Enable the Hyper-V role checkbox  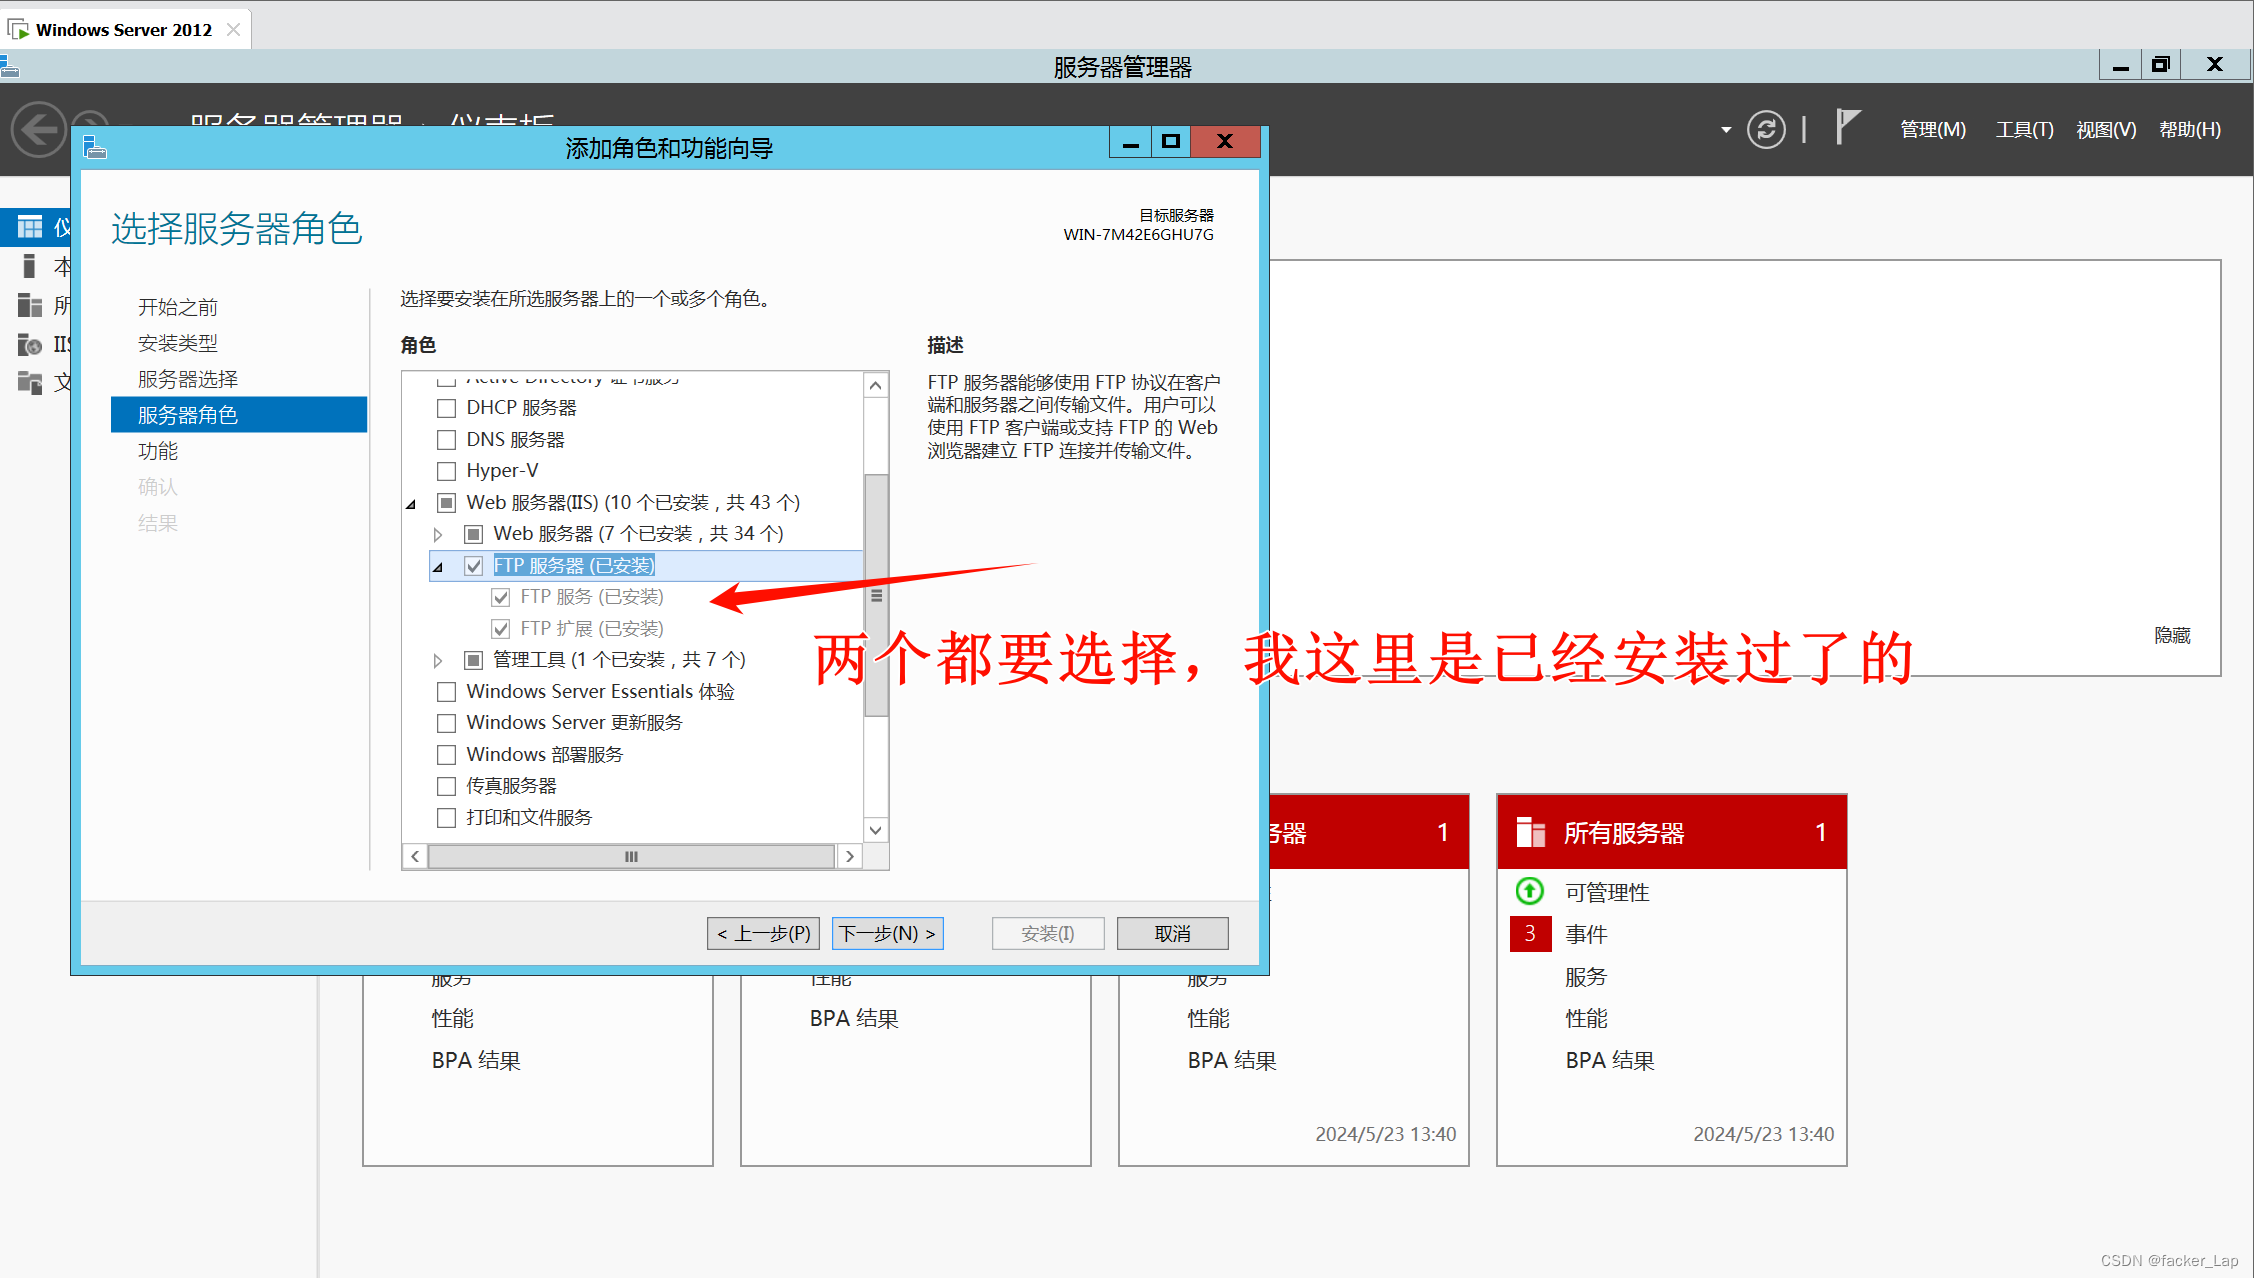point(447,471)
